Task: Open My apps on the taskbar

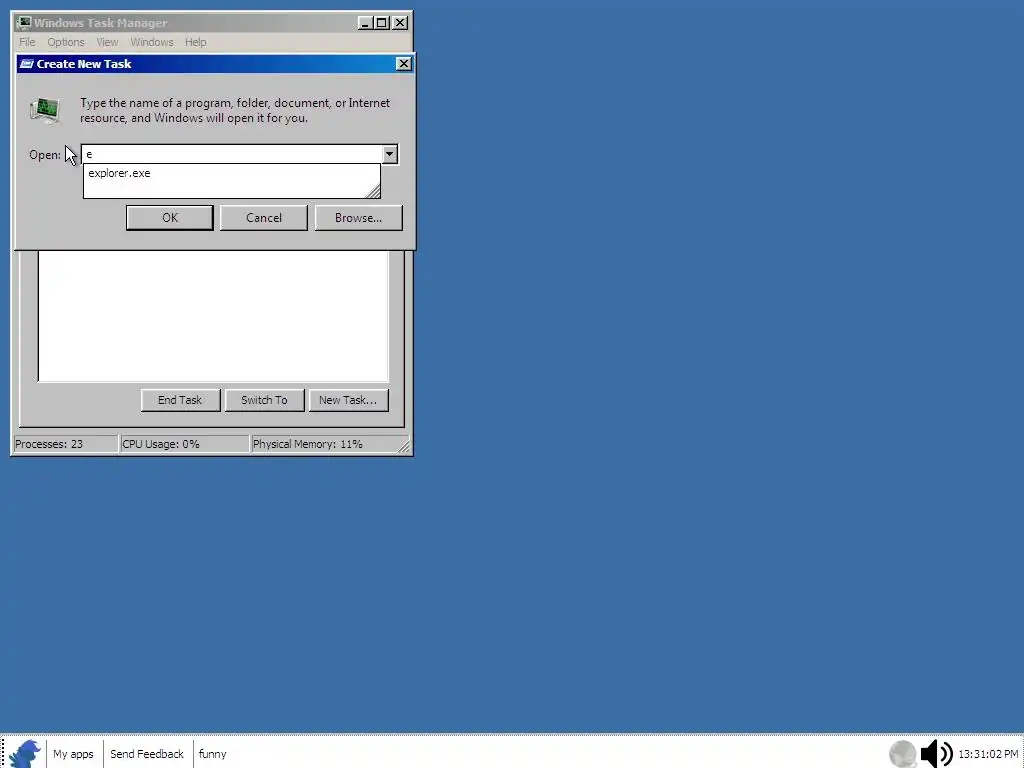Action: pyautogui.click(x=73, y=754)
